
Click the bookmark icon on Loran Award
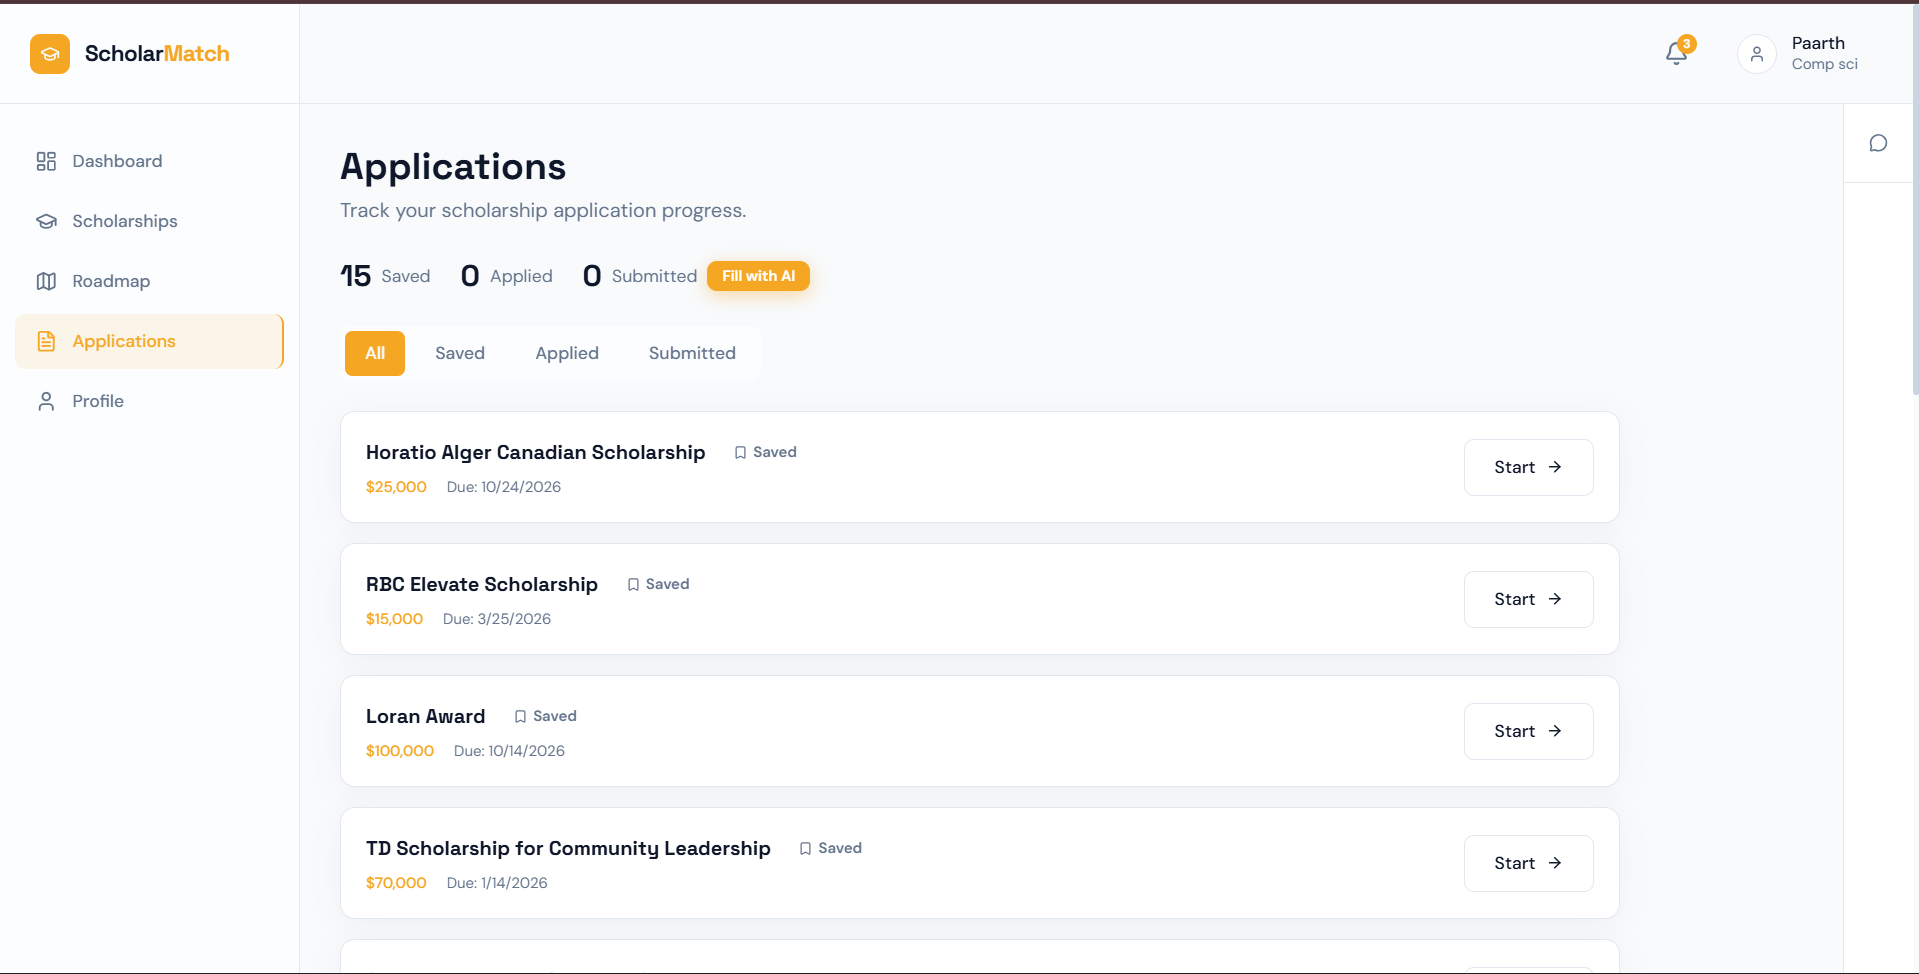click(x=520, y=717)
